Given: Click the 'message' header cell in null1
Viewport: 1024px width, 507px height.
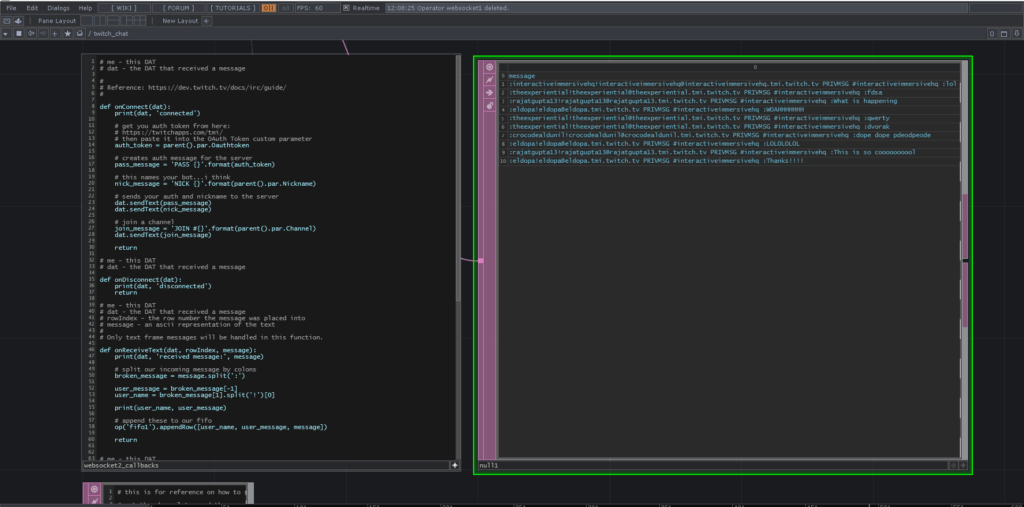Looking at the screenshot, I should [521, 76].
